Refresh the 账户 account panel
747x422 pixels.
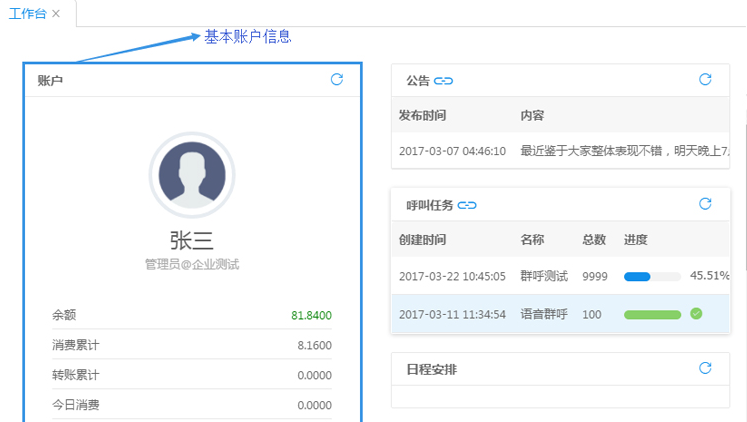[x=337, y=80]
